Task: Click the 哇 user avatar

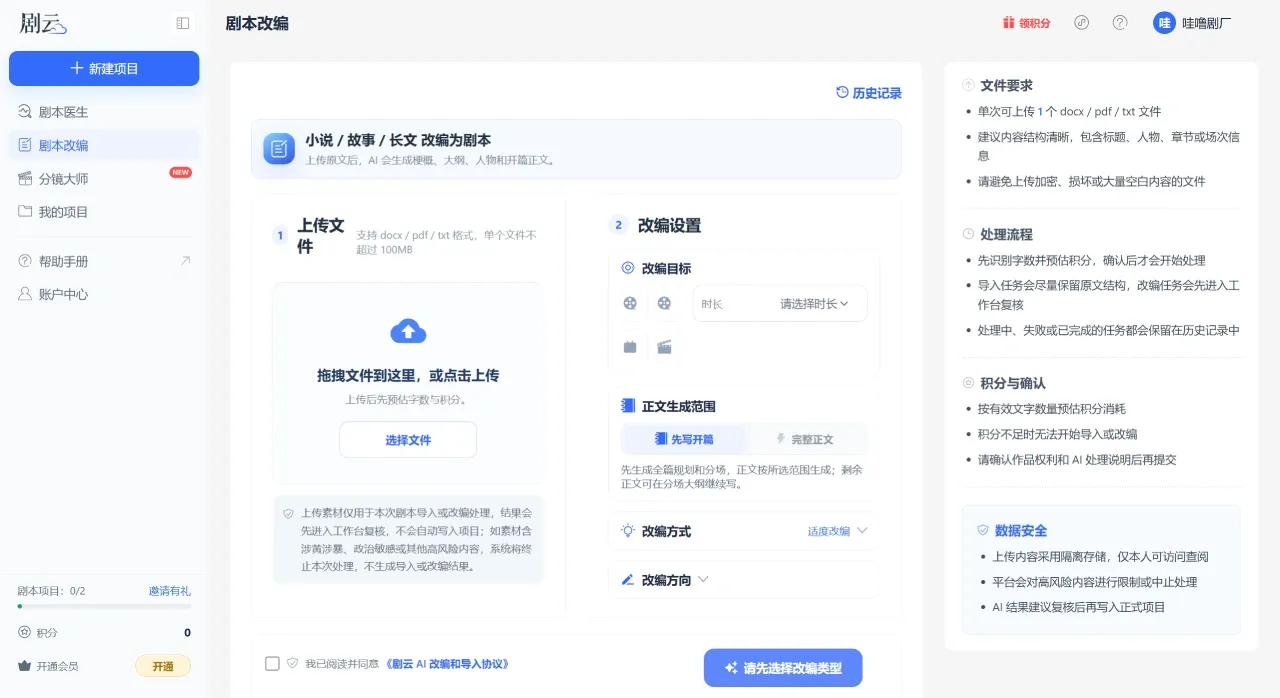Action: pos(1164,22)
